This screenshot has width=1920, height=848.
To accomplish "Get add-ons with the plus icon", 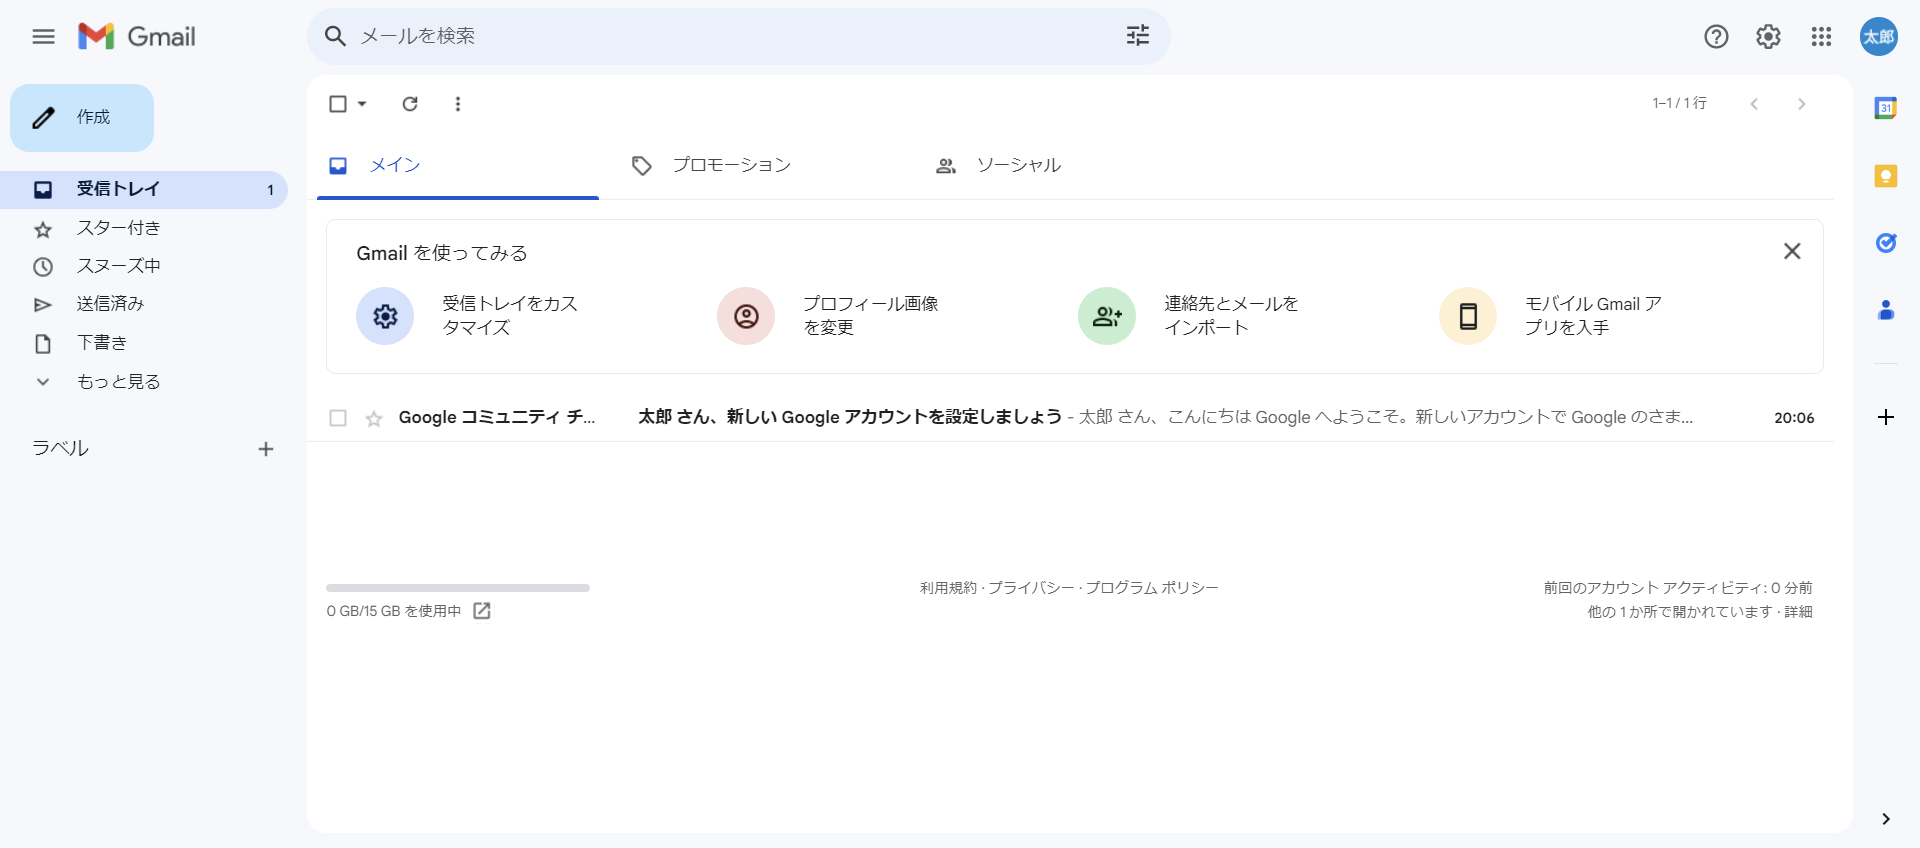I will click(1885, 417).
